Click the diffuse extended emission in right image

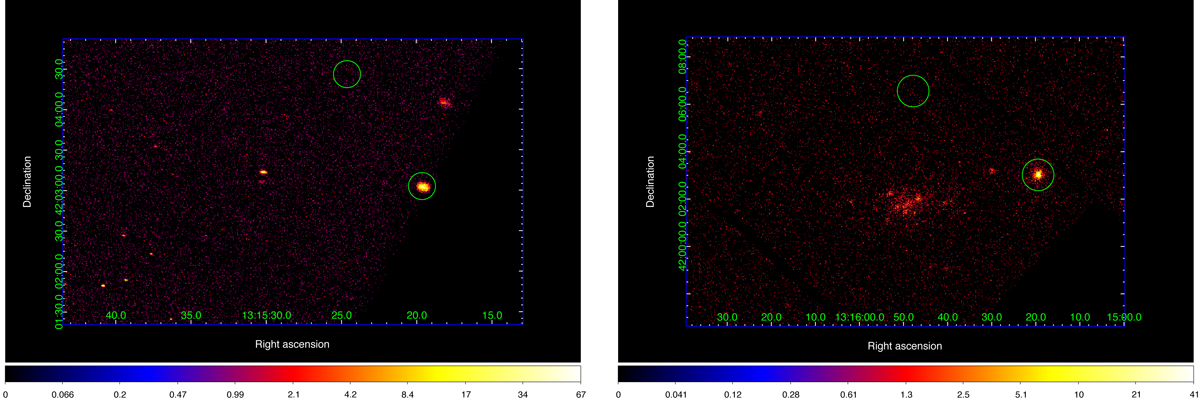910,203
